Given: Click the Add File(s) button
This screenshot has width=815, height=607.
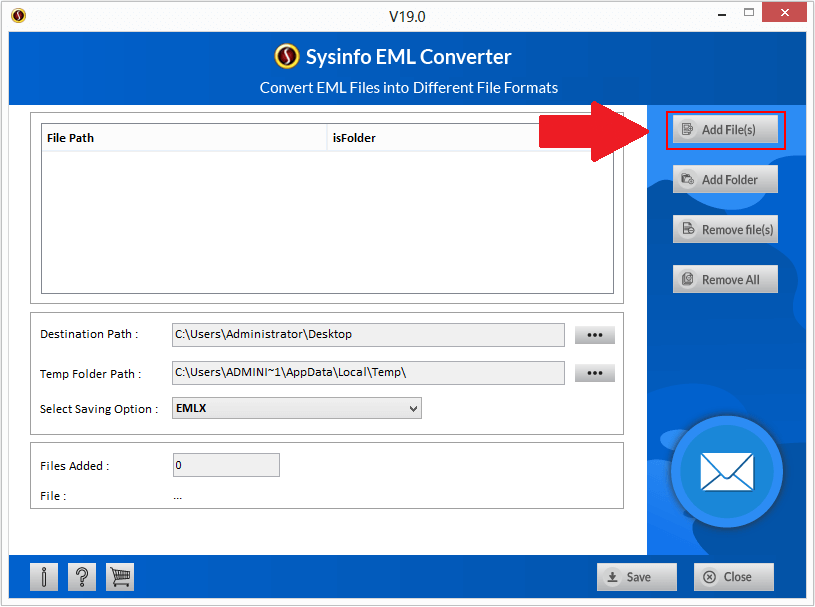Looking at the screenshot, I should tap(725, 129).
